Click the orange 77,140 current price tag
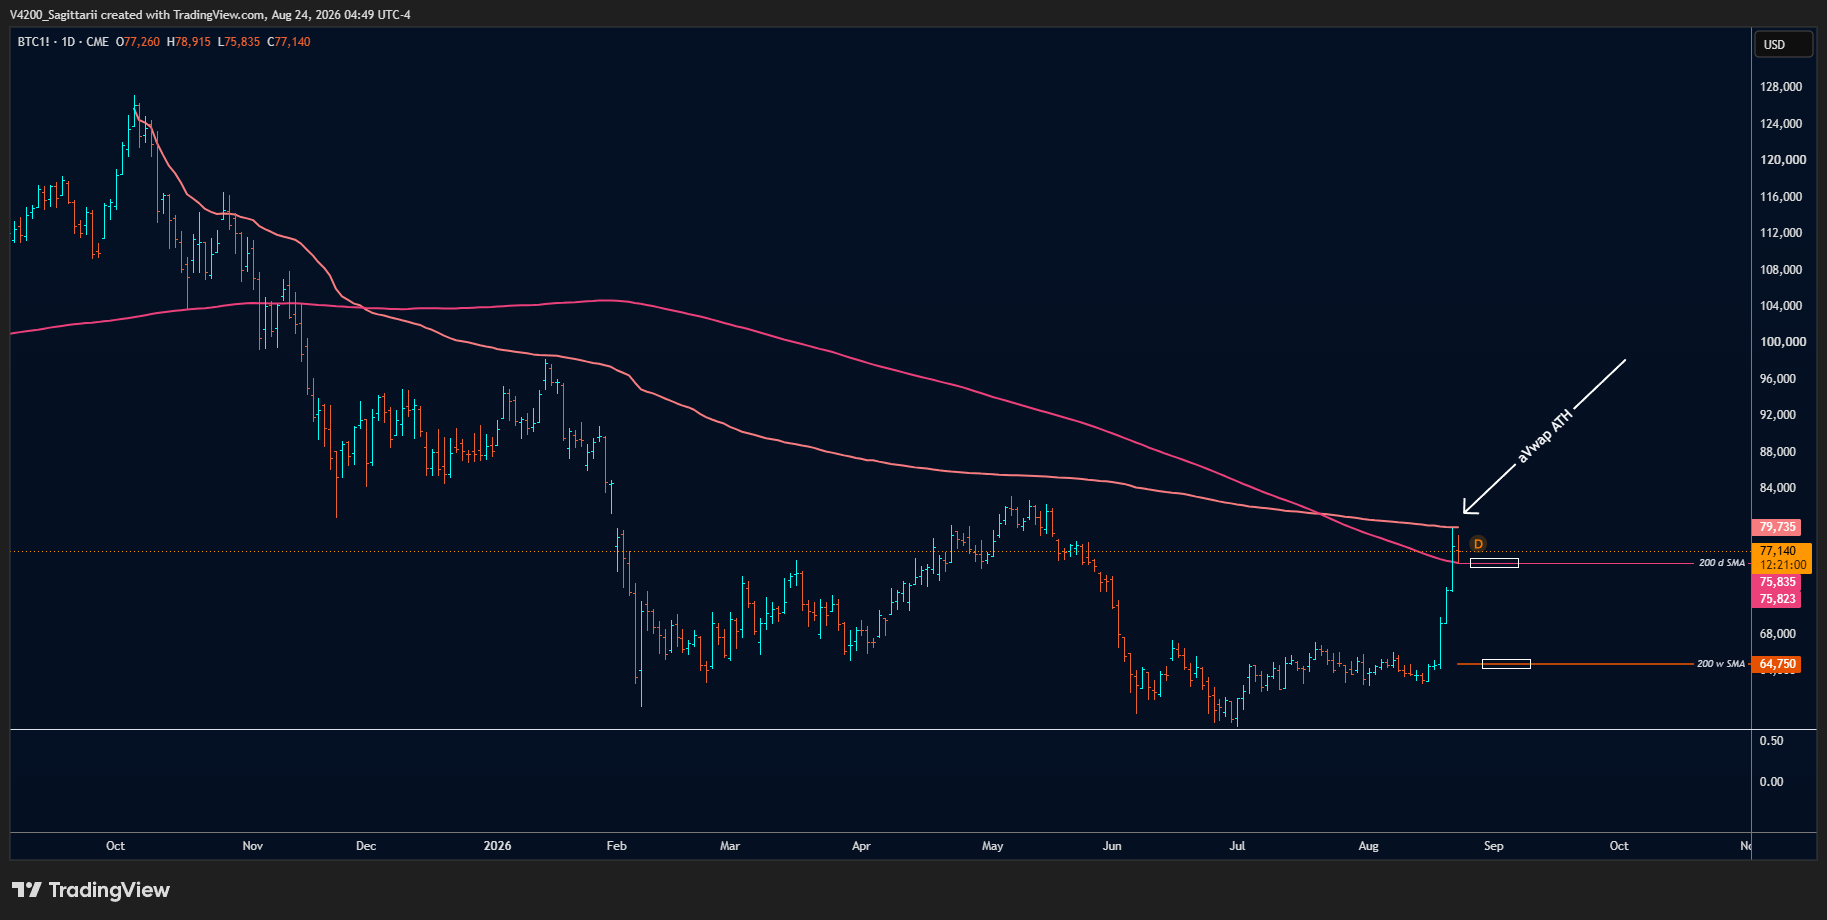Viewport: 1827px width, 920px height. [1781, 551]
